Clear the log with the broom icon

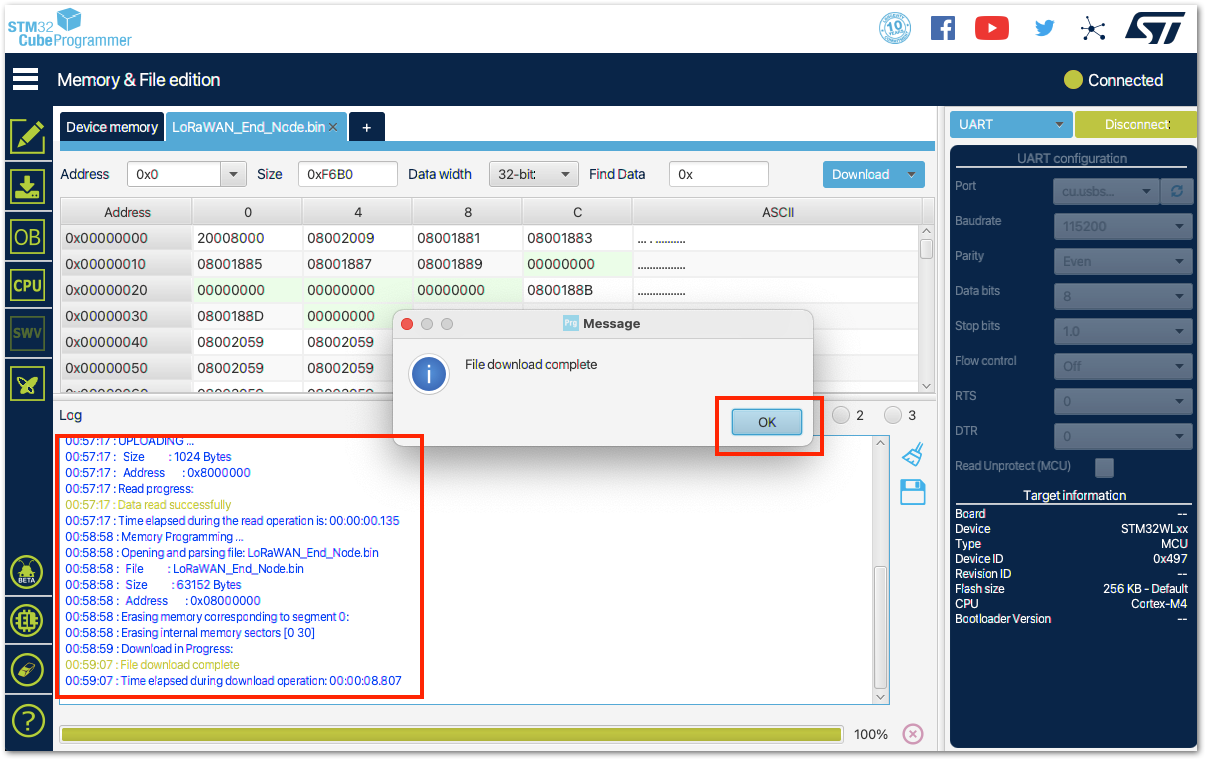point(912,454)
